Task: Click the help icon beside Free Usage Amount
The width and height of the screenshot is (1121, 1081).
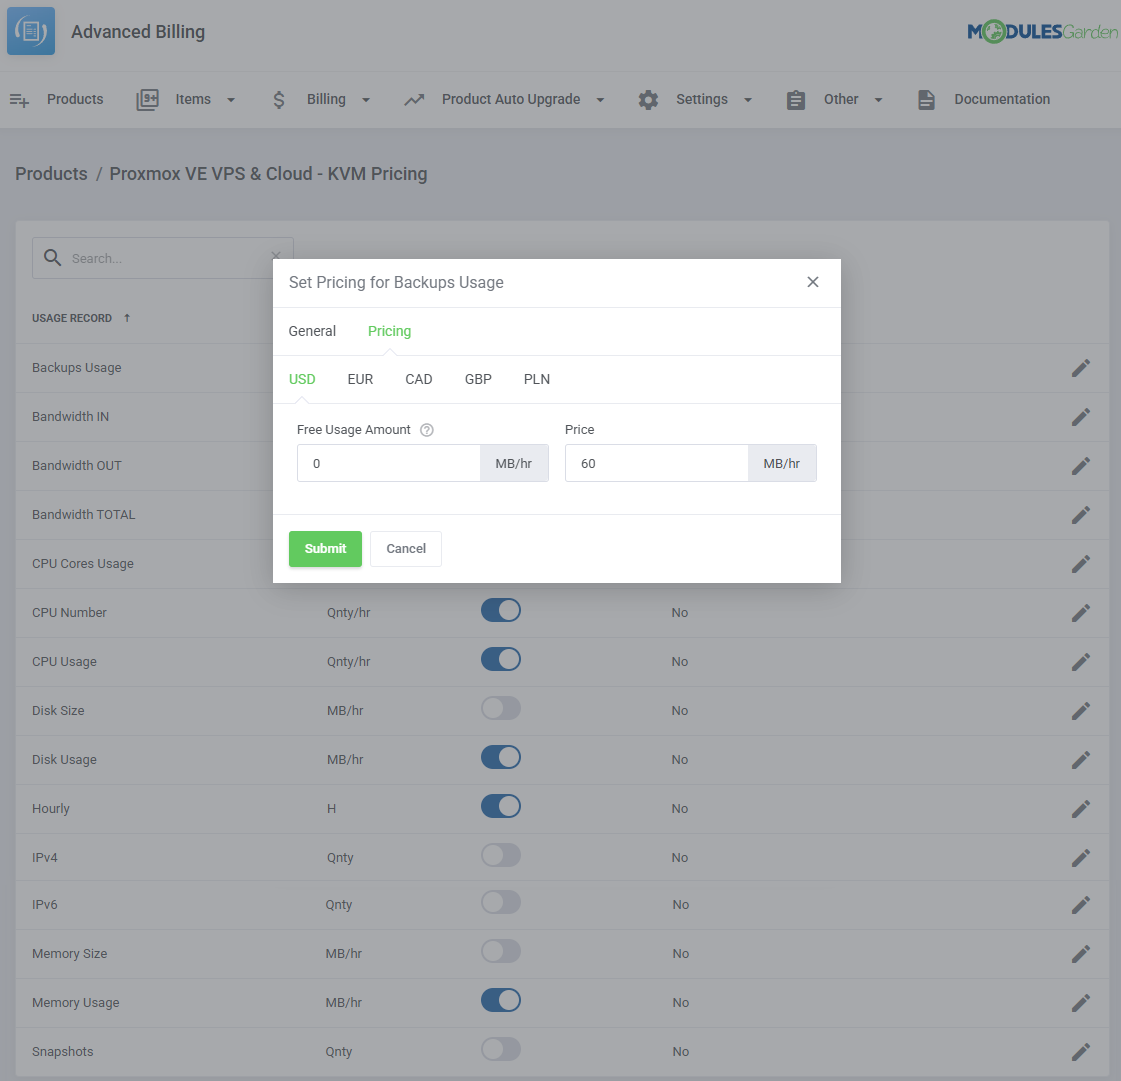Action: pyautogui.click(x=427, y=430)
